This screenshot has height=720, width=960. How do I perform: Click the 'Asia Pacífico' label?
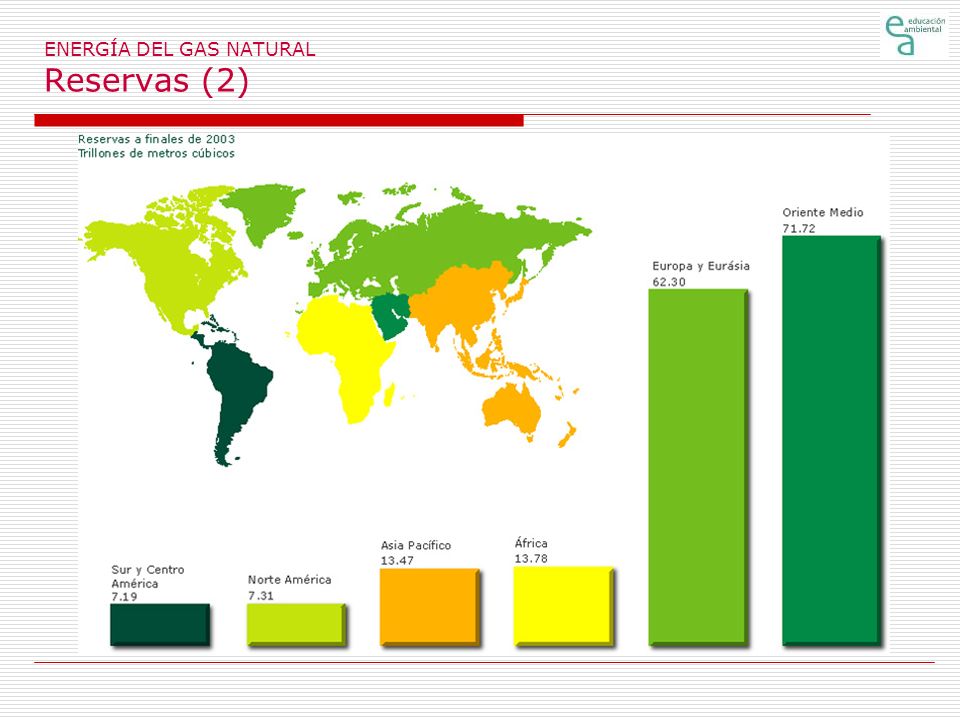(416, 545)
